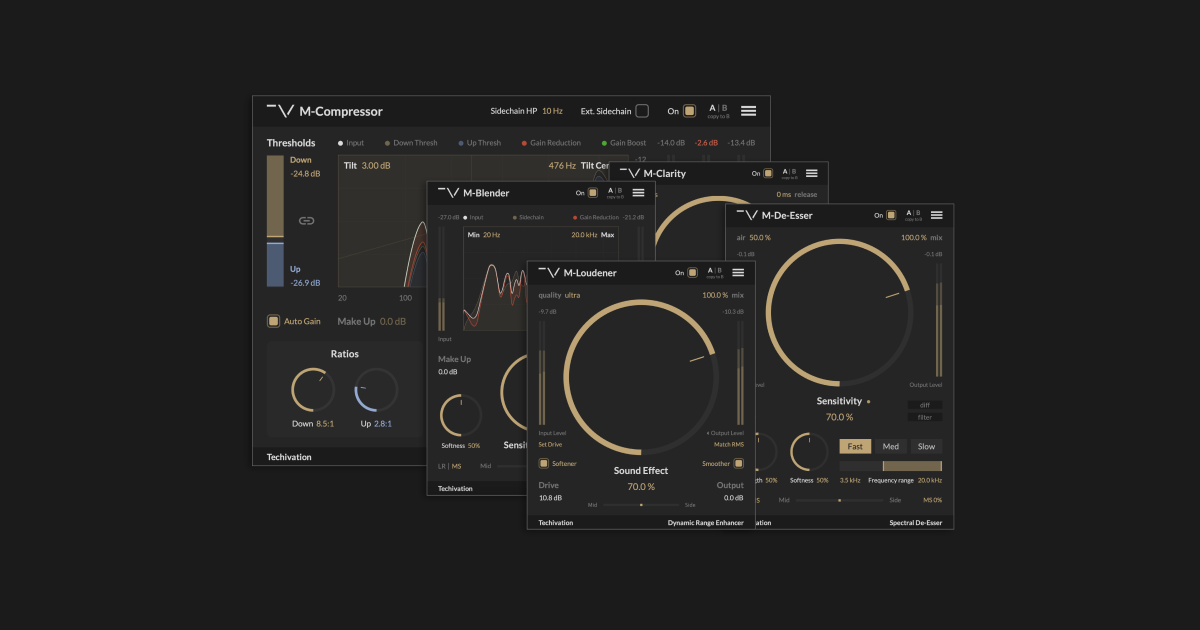
Task: Toggle the Smoother switch in M-Loudener
Action: [737, 463]
